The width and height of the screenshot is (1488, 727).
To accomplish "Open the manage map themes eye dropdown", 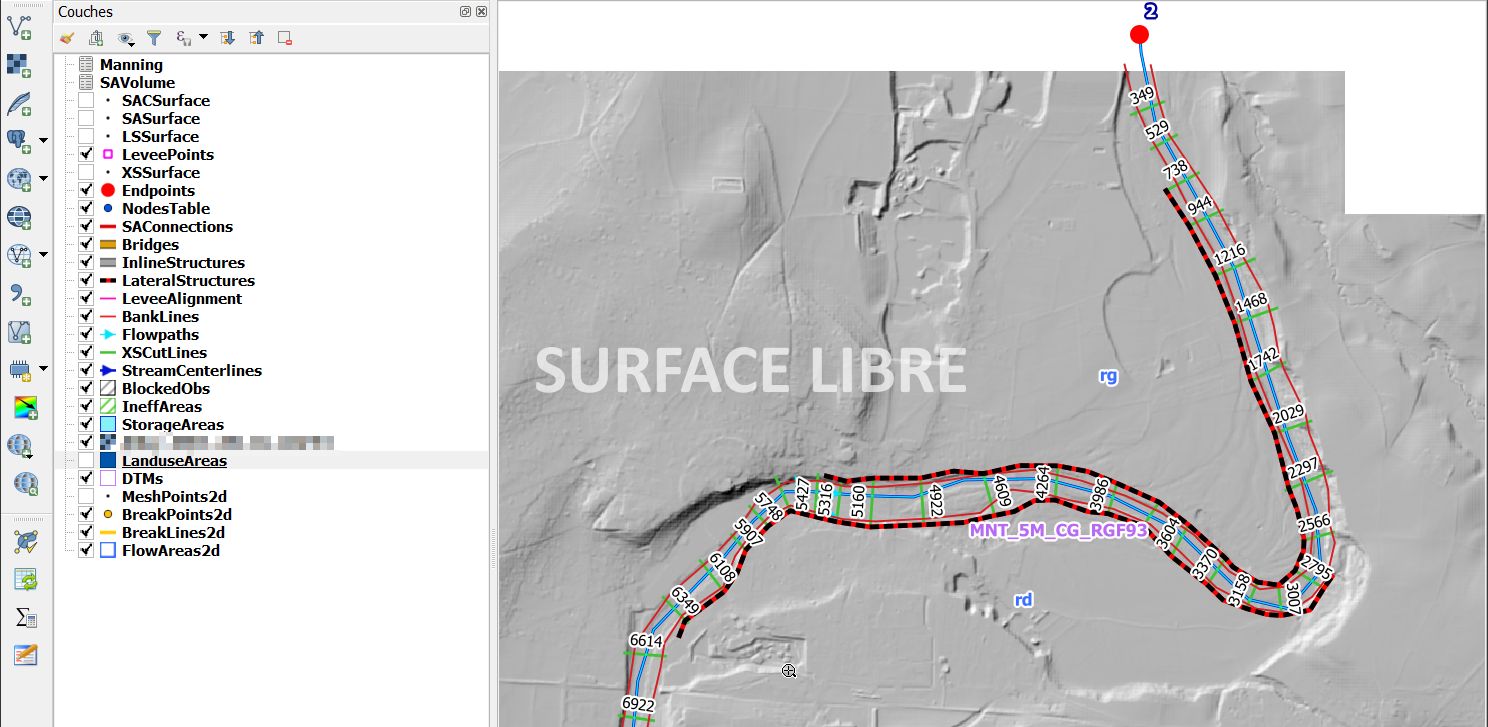I will tap(127, 38).
